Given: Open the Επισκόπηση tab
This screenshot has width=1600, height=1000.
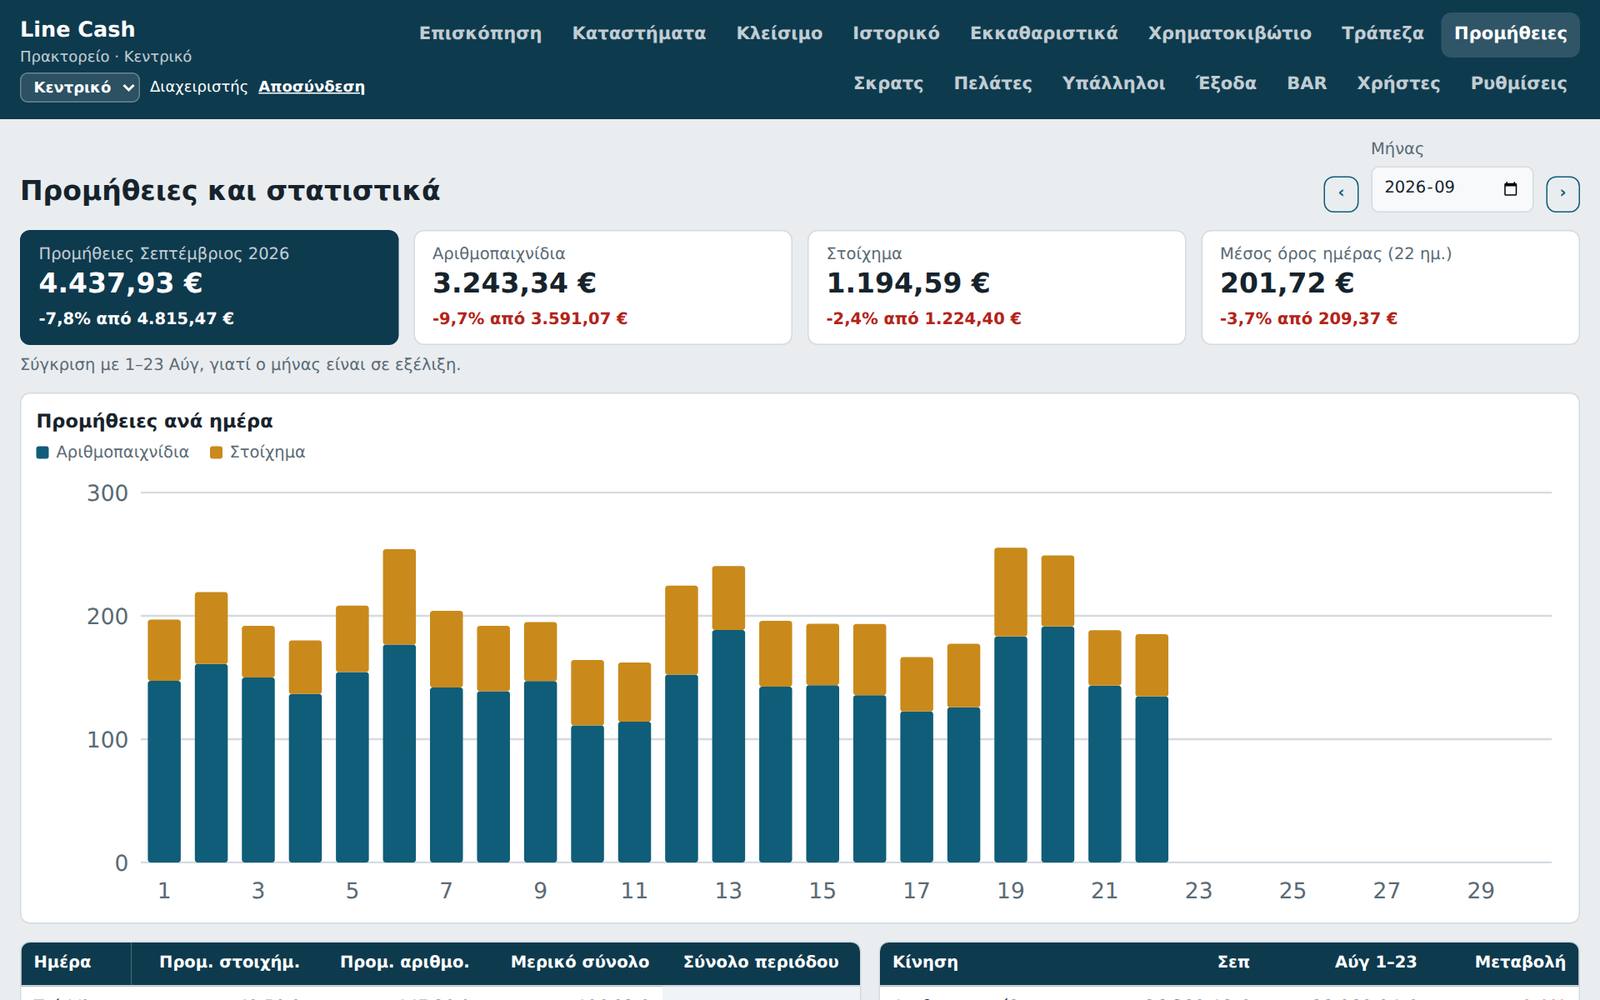Looking at the screenshot, I should click(480, 33).
